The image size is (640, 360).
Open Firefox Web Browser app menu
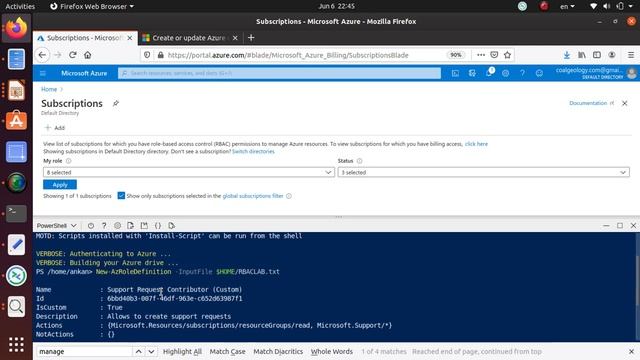coord(92,6)
